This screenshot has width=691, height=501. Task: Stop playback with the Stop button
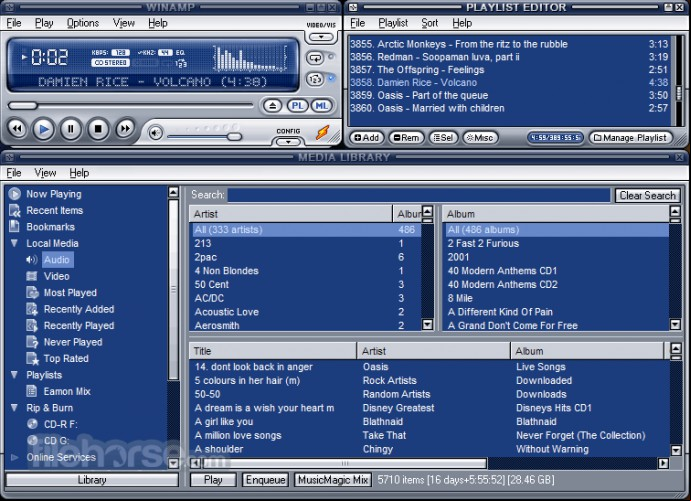coord(98,129)
